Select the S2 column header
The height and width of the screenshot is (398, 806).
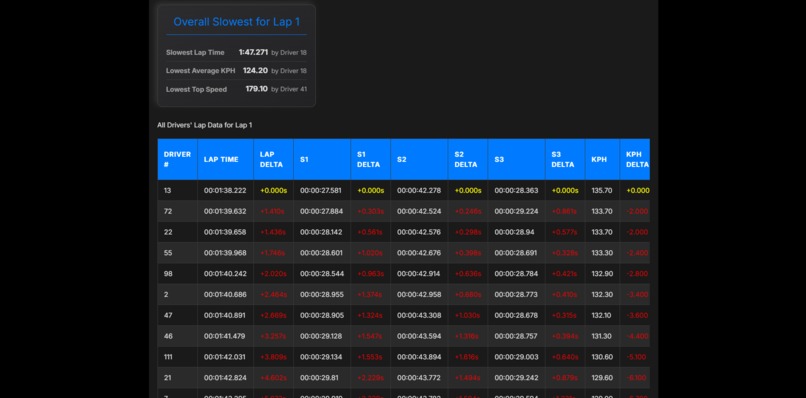(419, 159)
